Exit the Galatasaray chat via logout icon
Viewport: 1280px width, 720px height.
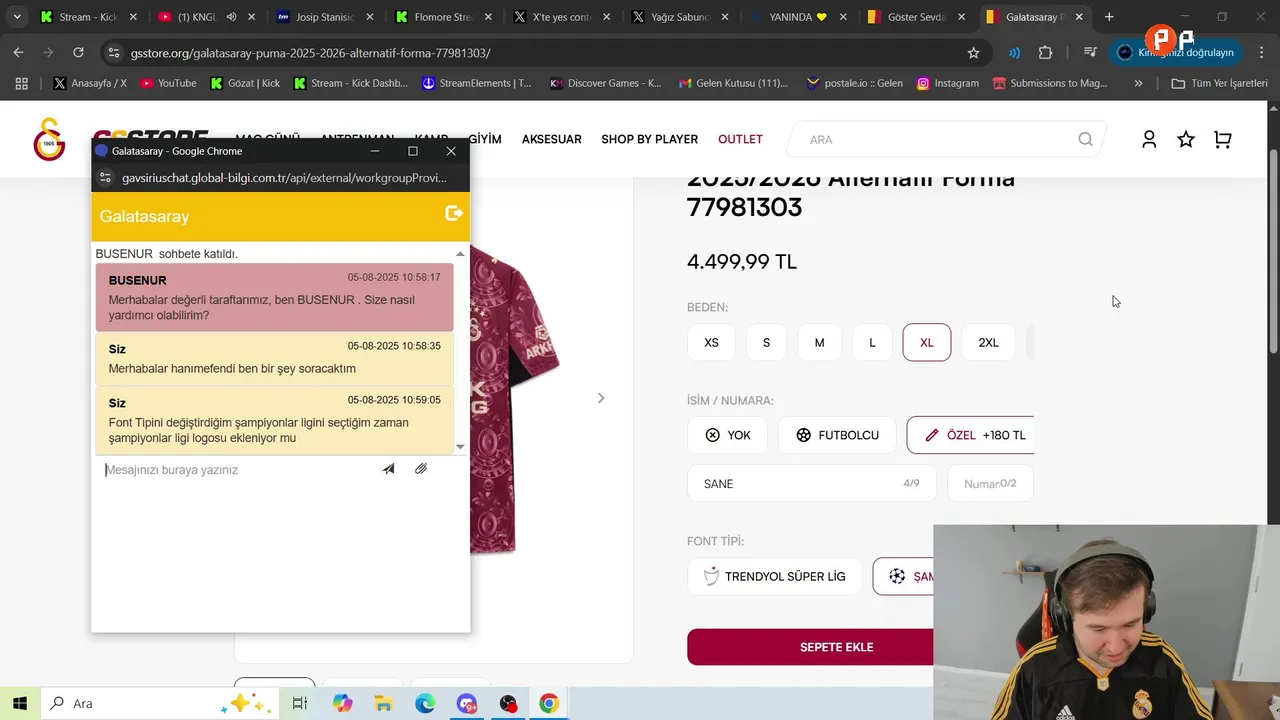pos(453,213)
